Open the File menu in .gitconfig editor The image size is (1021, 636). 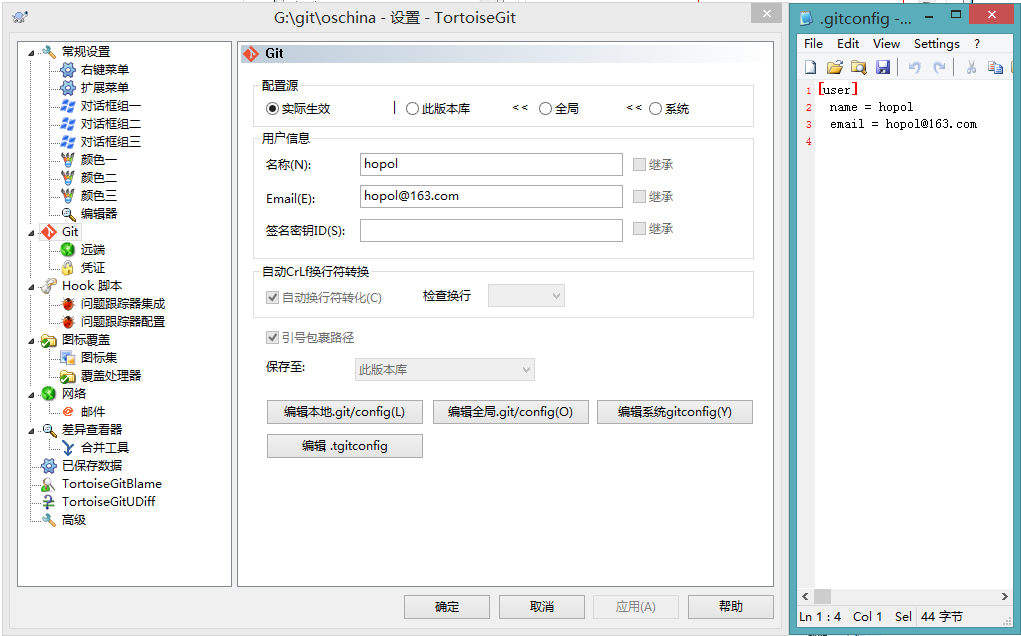point(813,44)
